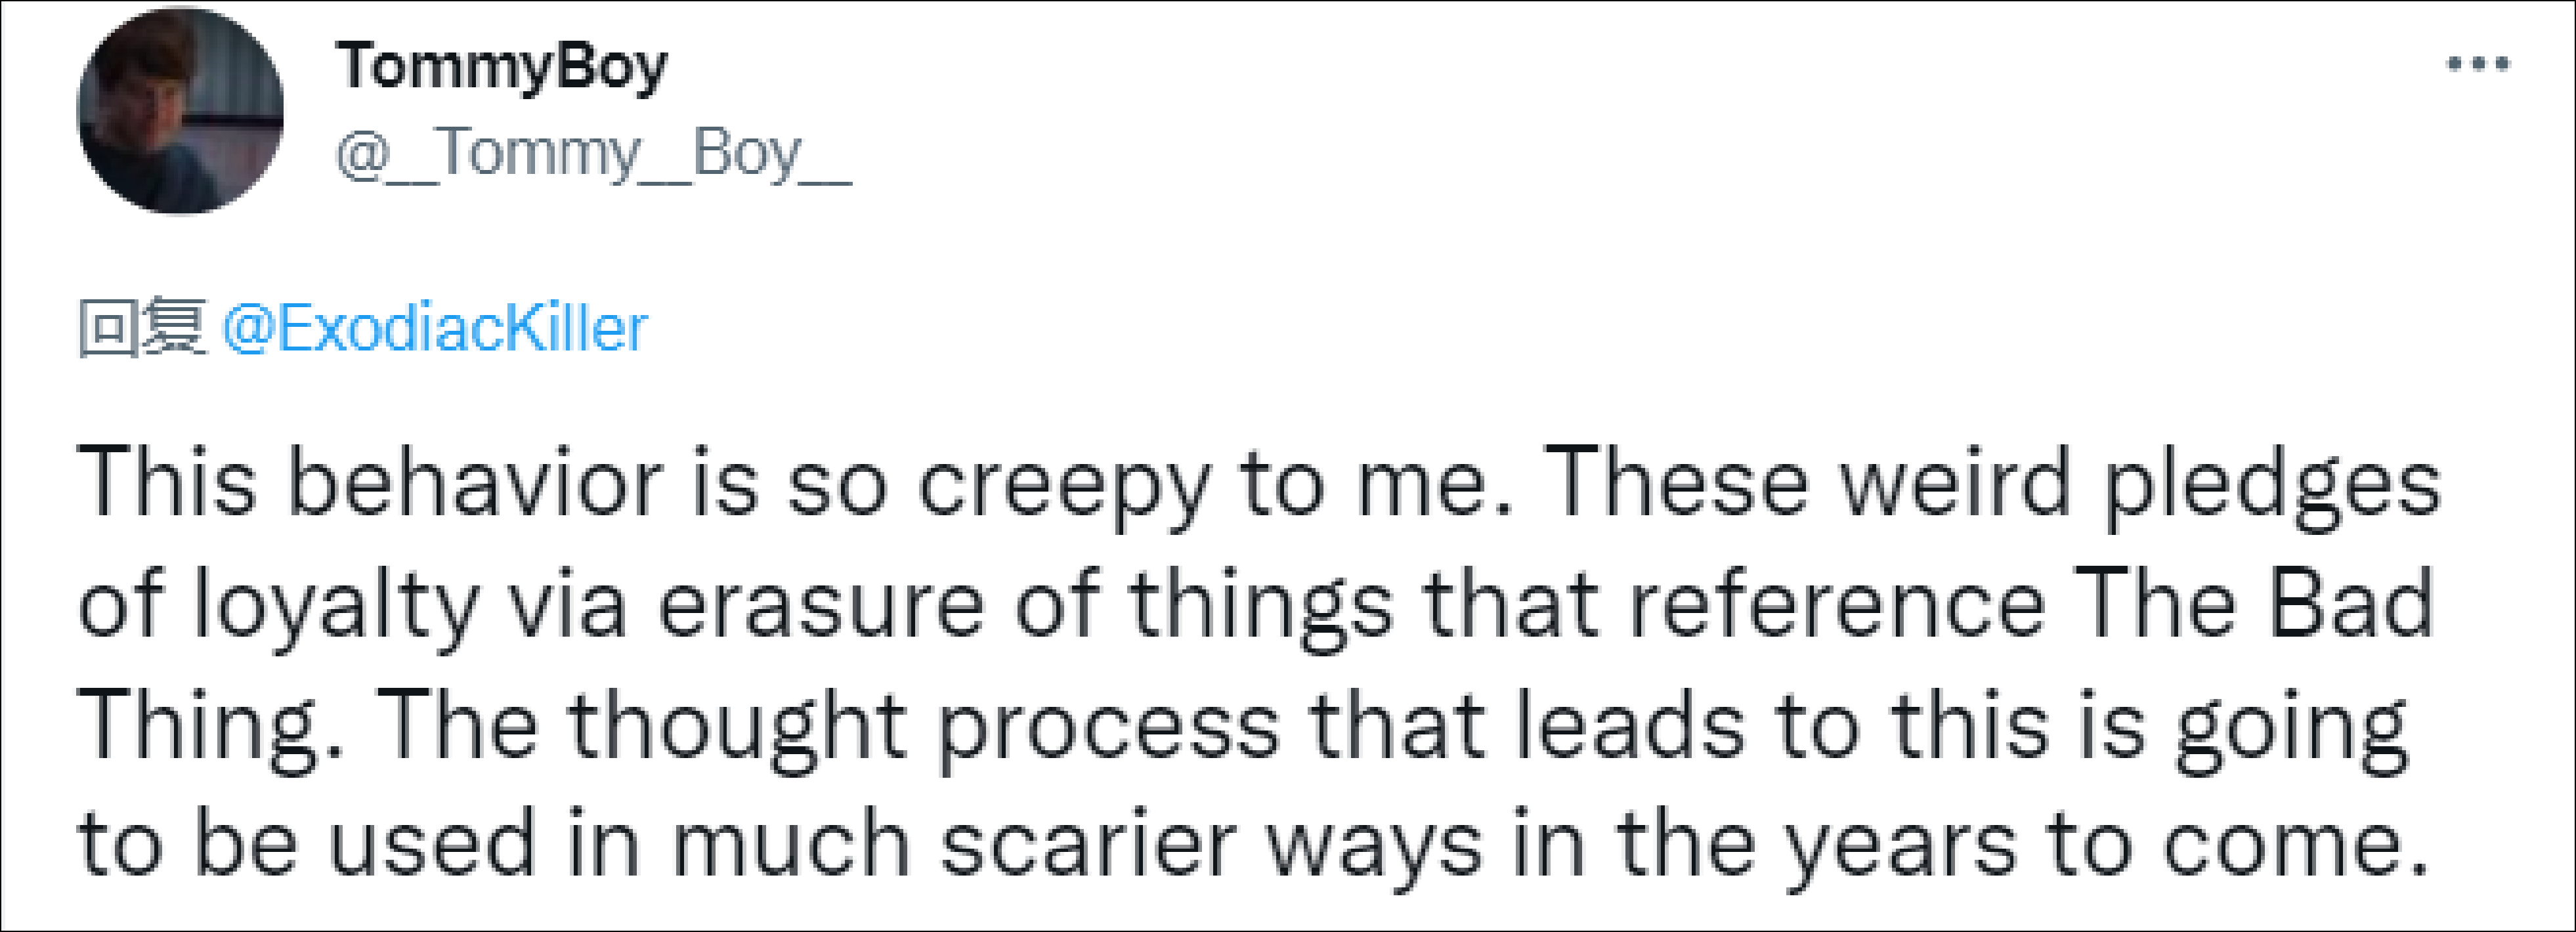The image size is (2576, 932).
Task: Click the word "erasure" in the tweet
Action: point(820,606)
